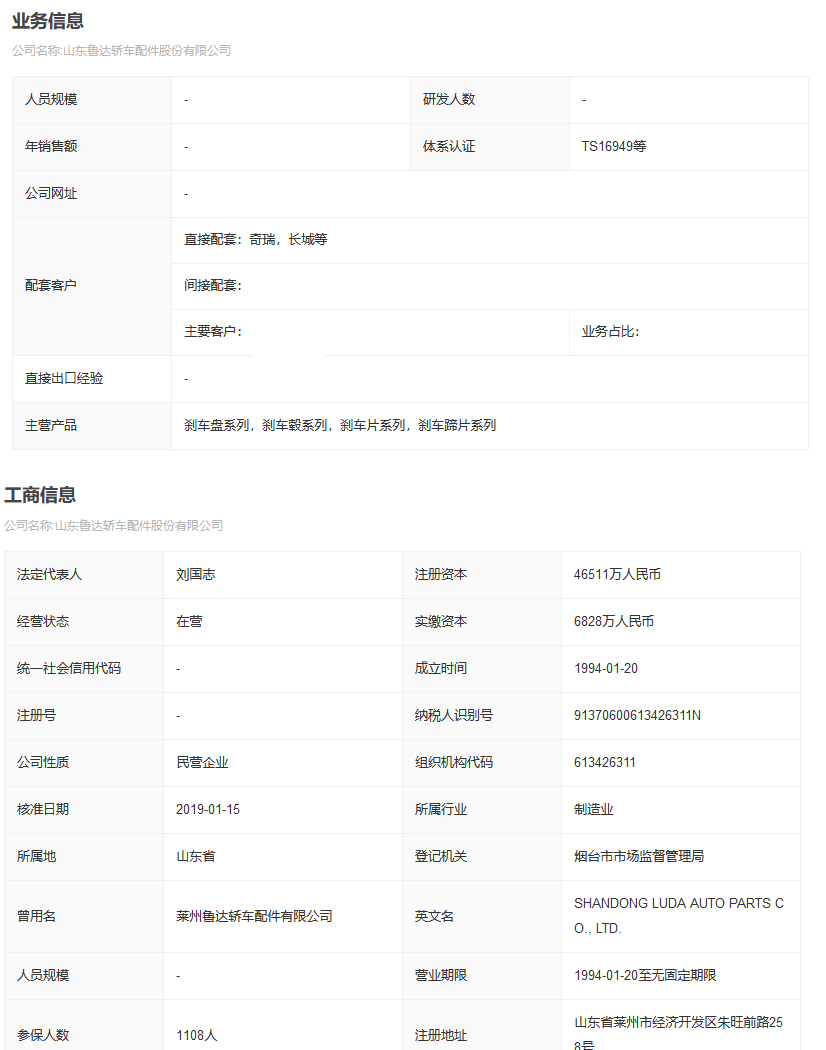Viewport: 826px width, 1050px height.
Task: Click the 注册资本 label
Action: point(441,575)
